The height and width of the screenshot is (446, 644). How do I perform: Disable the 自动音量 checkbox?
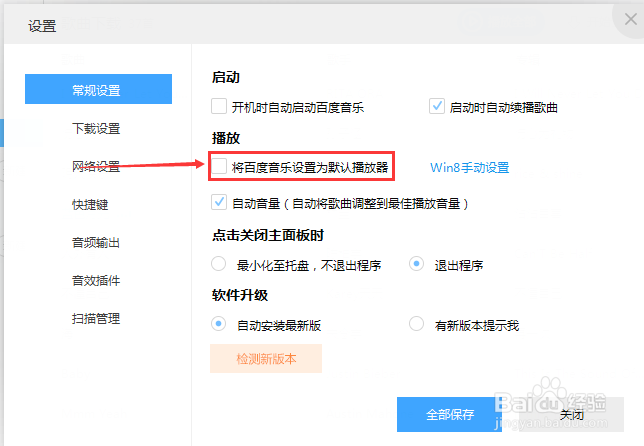click(219, 202)
